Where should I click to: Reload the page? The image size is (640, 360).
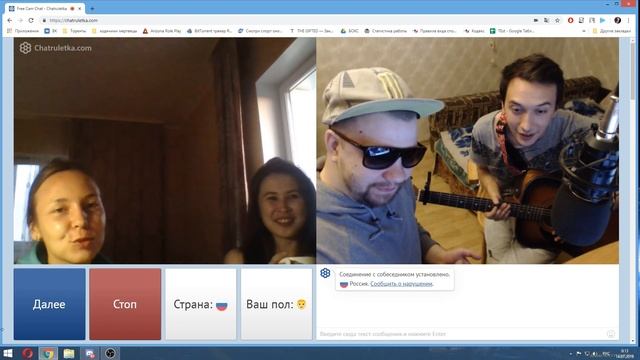click(x=31, y=20)
